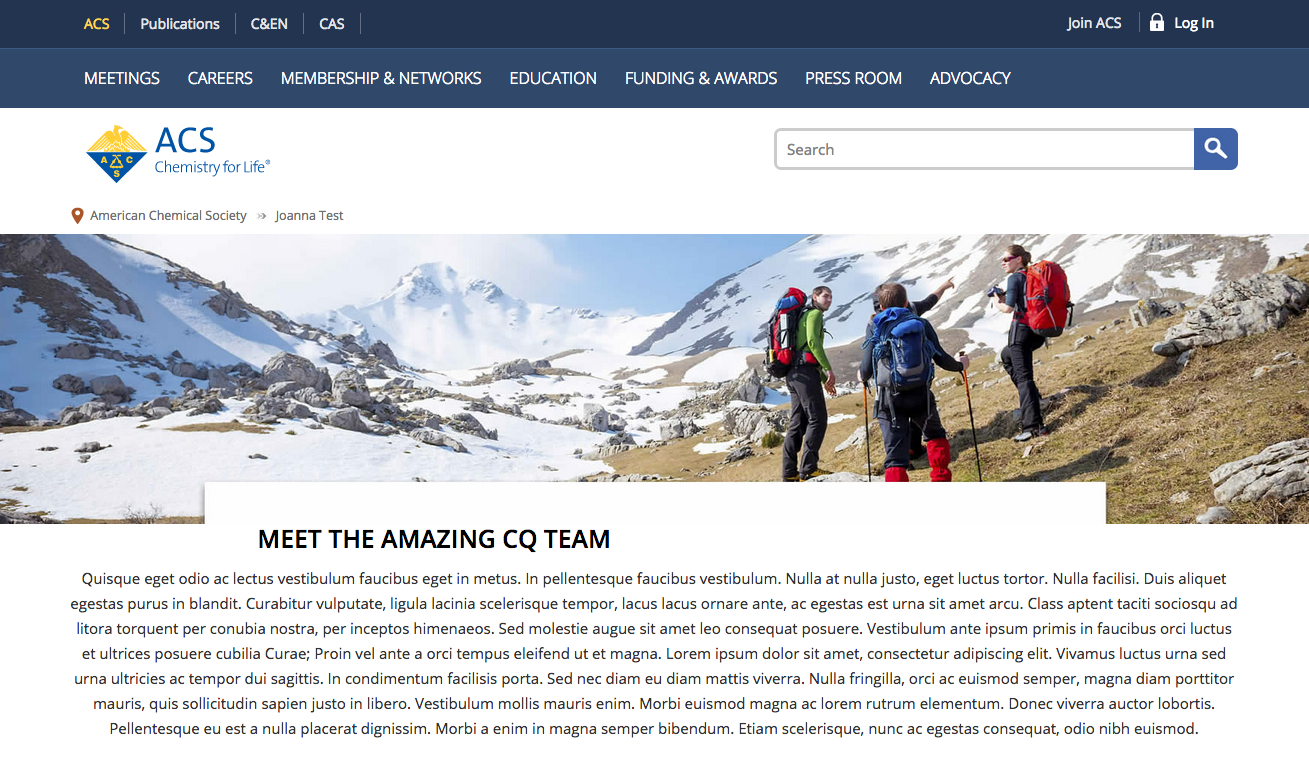
Task: Click the hikers mountain banner image
Action: click(654, 378)
